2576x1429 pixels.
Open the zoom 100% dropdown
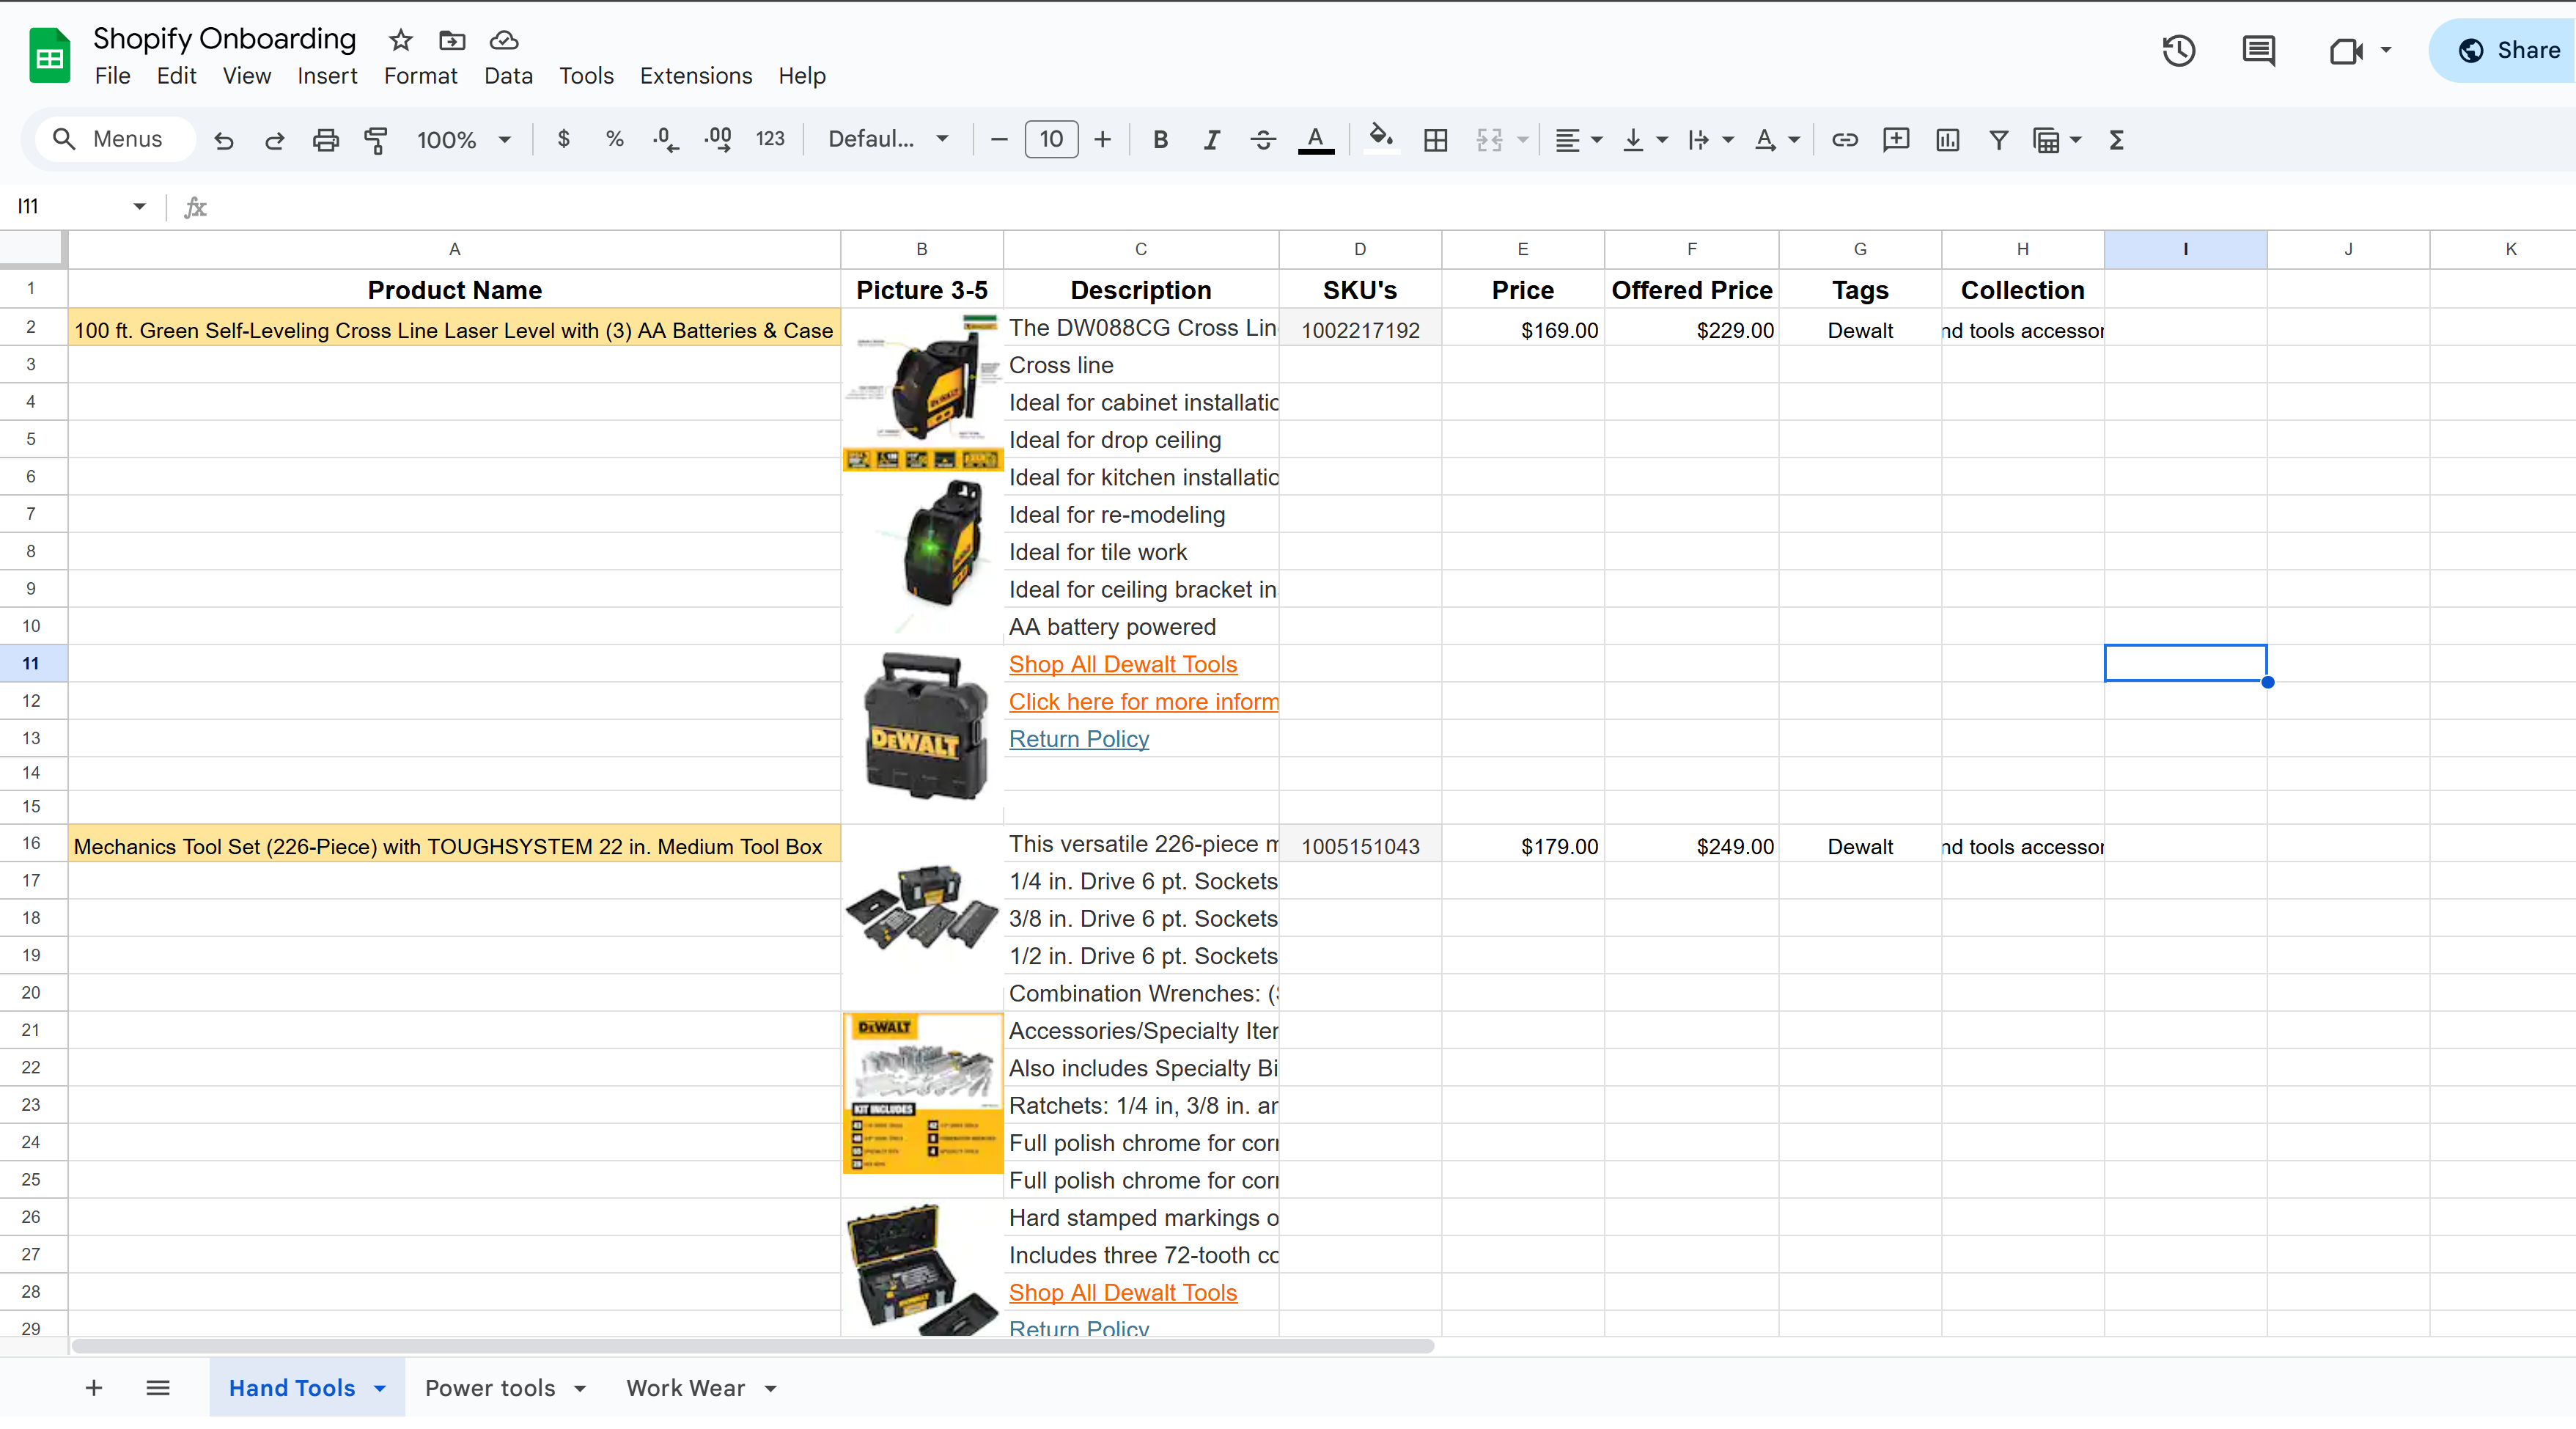coord(464,140)
